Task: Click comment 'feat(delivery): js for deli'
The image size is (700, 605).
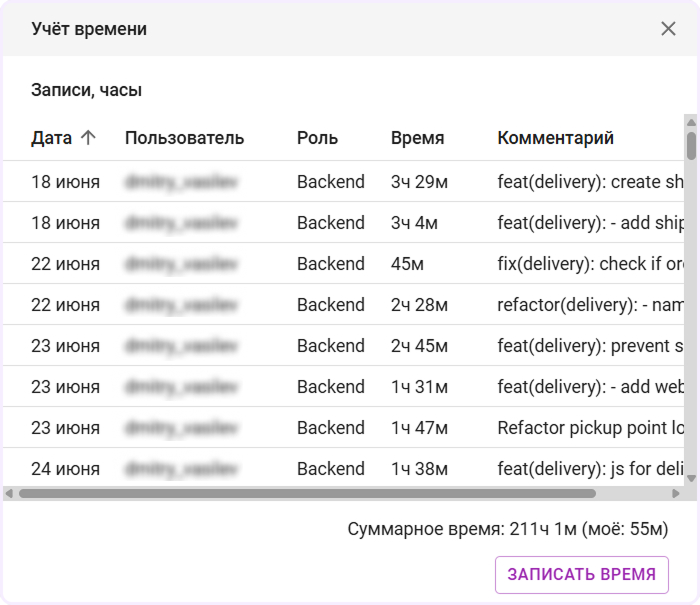Action: coord(590,470)
